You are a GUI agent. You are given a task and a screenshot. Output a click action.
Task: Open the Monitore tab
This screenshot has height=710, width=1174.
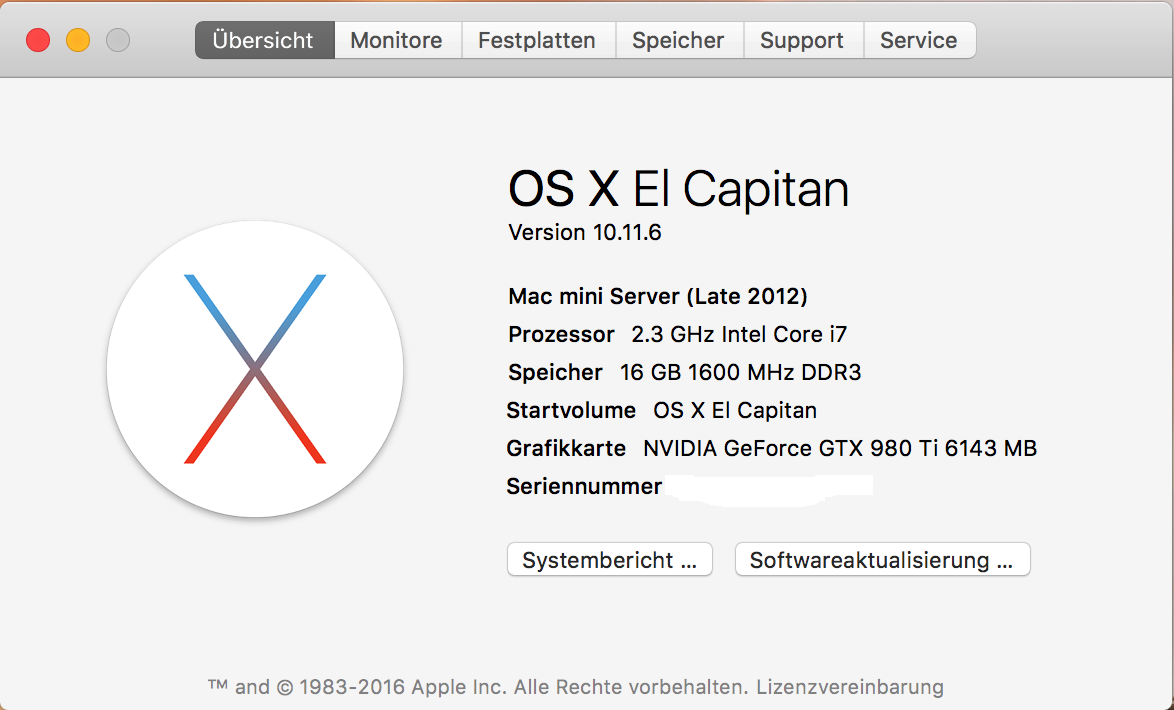[x=397, y=41]
